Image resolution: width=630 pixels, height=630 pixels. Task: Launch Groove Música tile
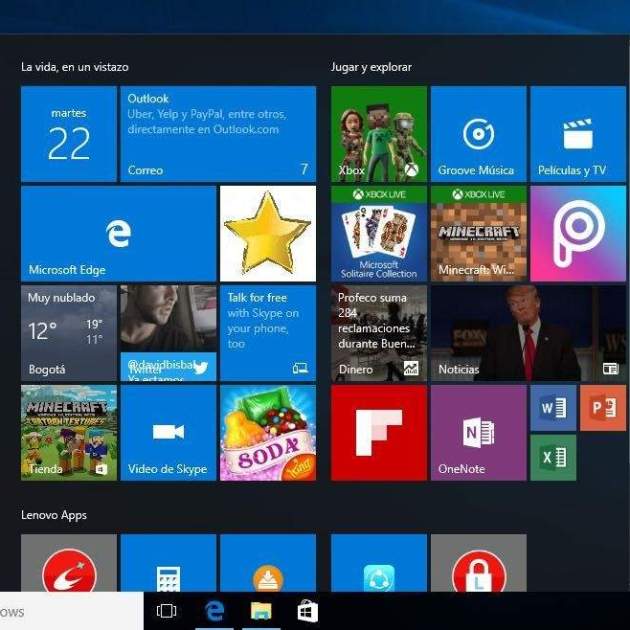pyautogui.click(x=479, y=134)
